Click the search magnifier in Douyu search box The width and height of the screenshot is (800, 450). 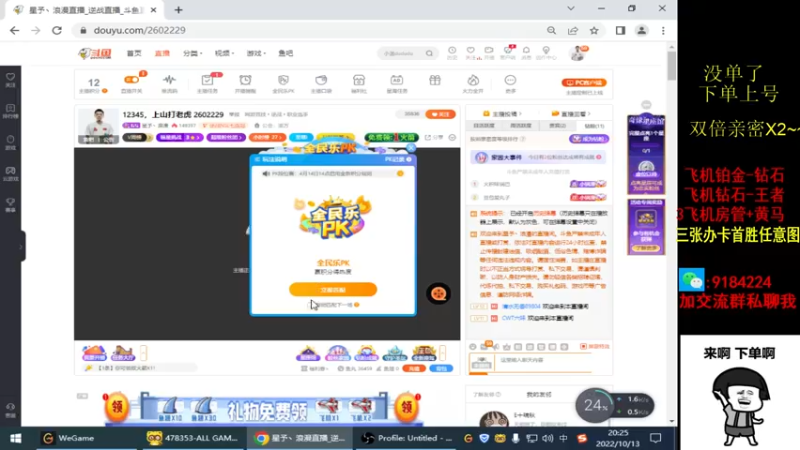pyautogui.click(x=430, y=53)
